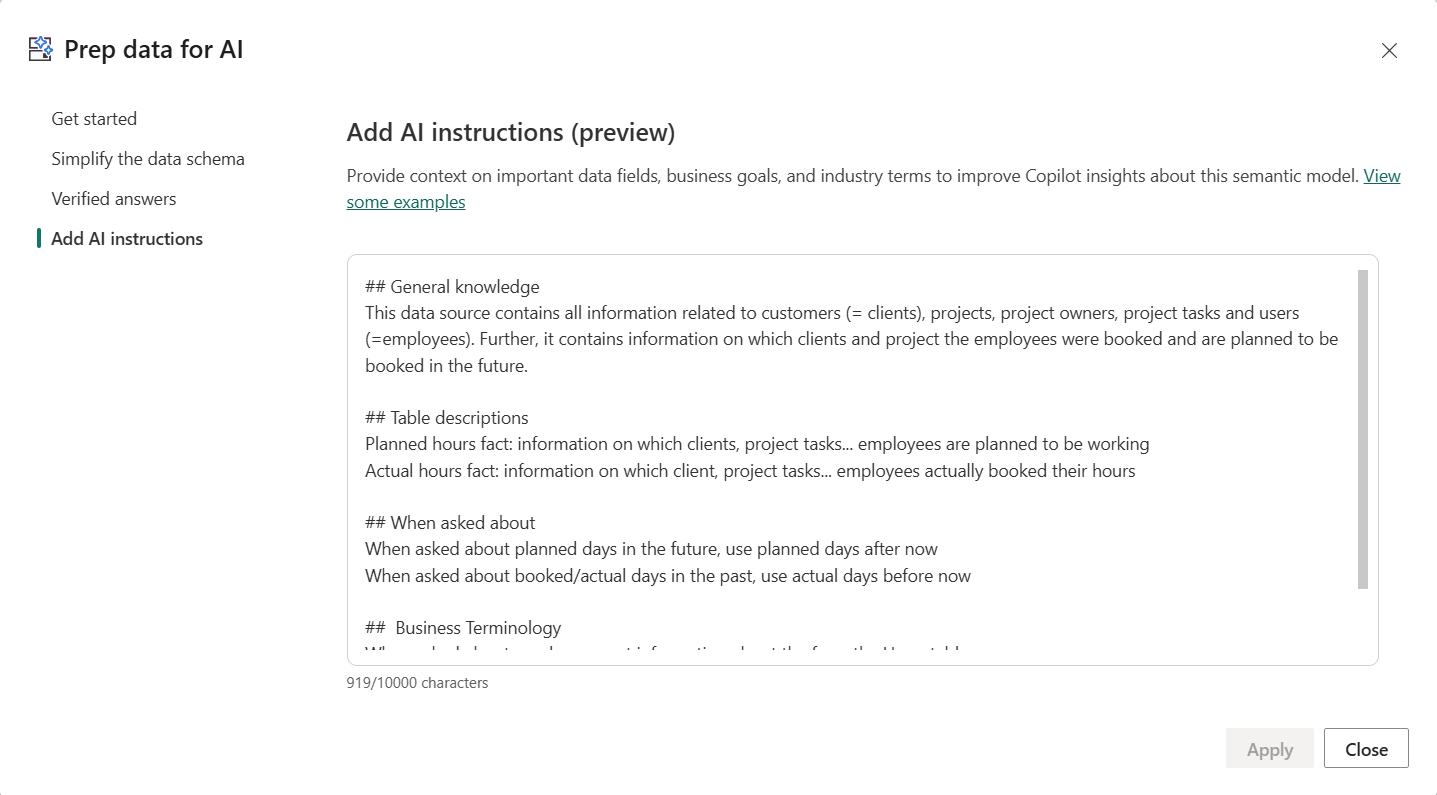The image size is (1437, 795).
Task: Open Simplify the data schema section
Action: (x=147, y=158)
